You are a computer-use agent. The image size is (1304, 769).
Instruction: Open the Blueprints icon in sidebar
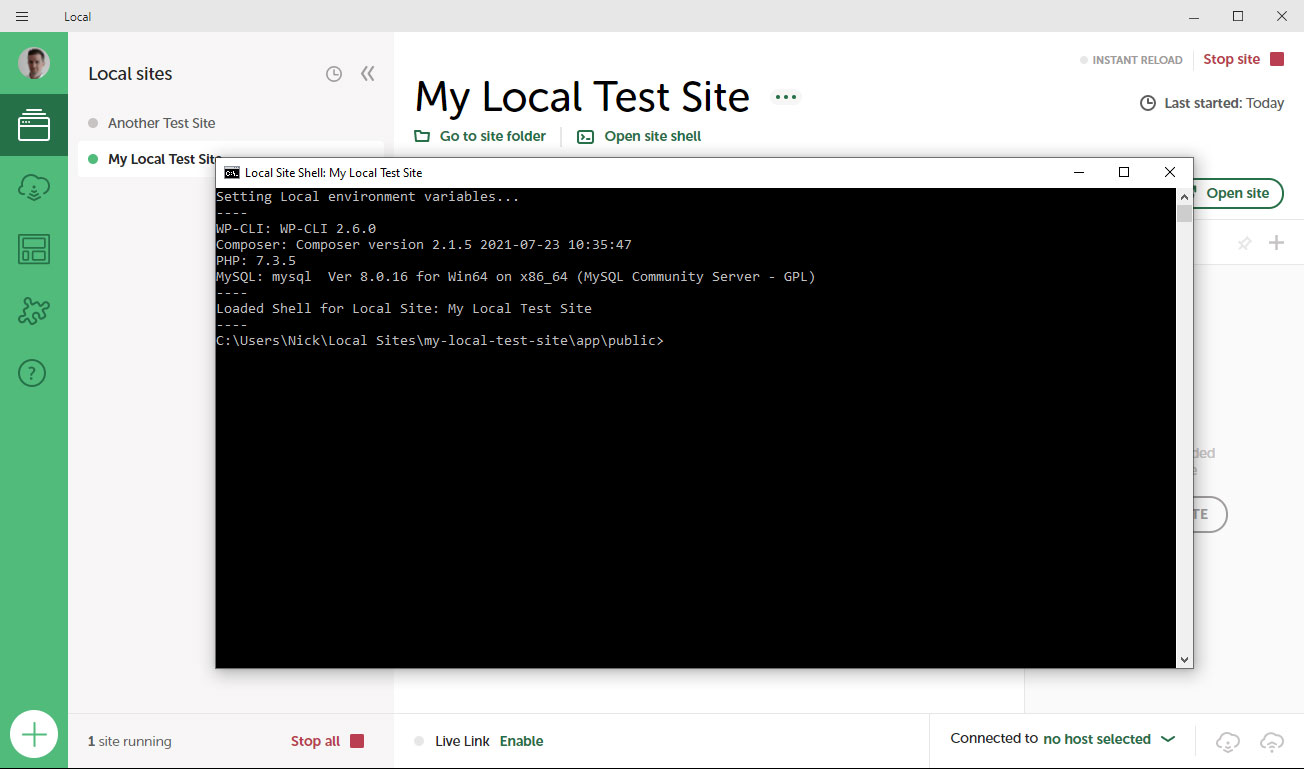pos(34,249)
